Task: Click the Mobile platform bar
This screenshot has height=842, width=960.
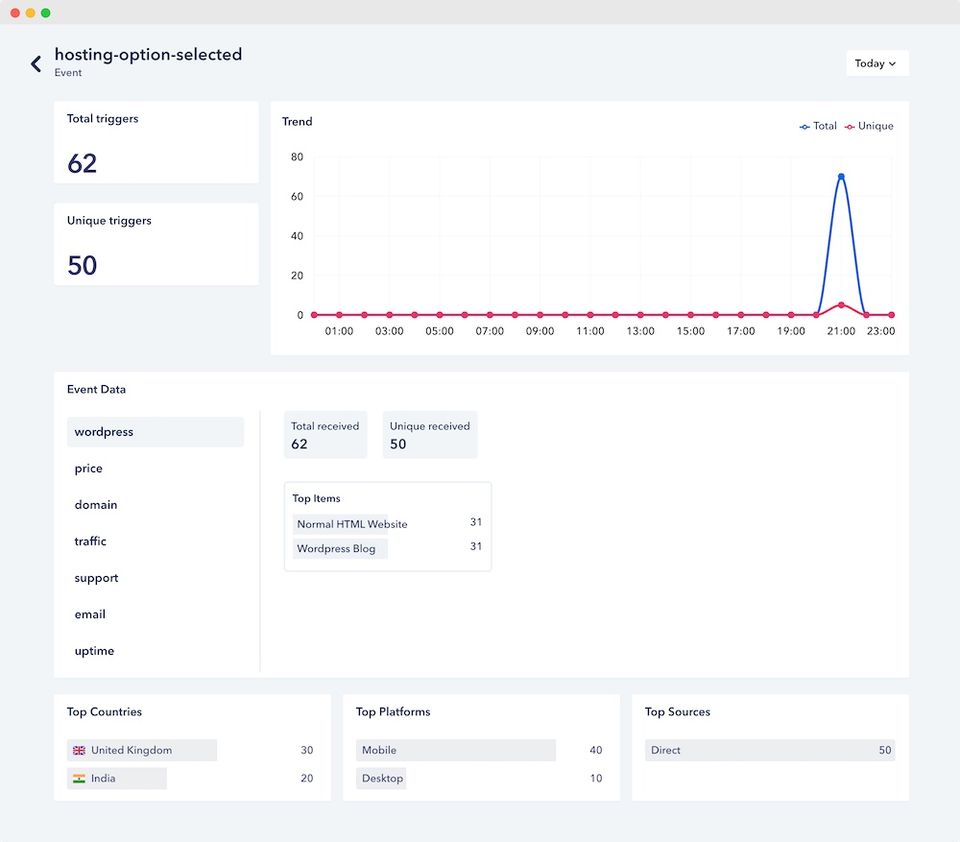Action: coord(455,750)
